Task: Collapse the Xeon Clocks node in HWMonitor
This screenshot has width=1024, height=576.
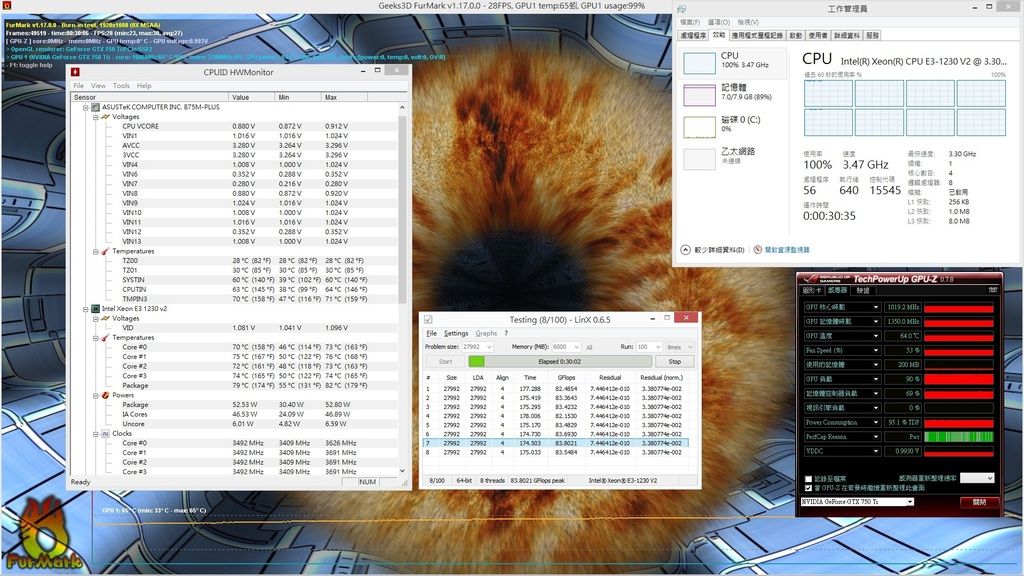Action: click(x=95, y=434)
